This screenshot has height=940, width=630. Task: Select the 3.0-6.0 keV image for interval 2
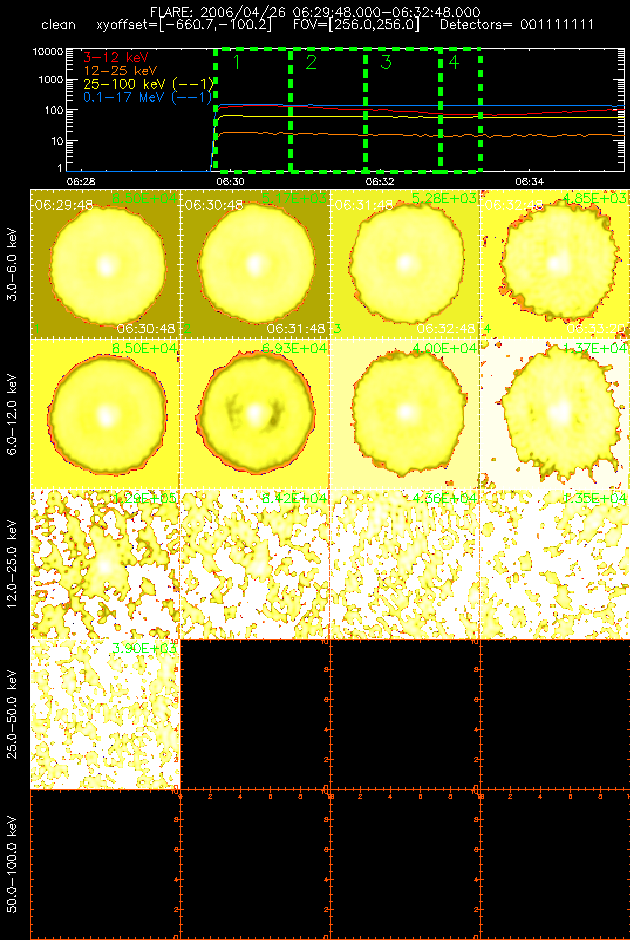tap(255, 264)
